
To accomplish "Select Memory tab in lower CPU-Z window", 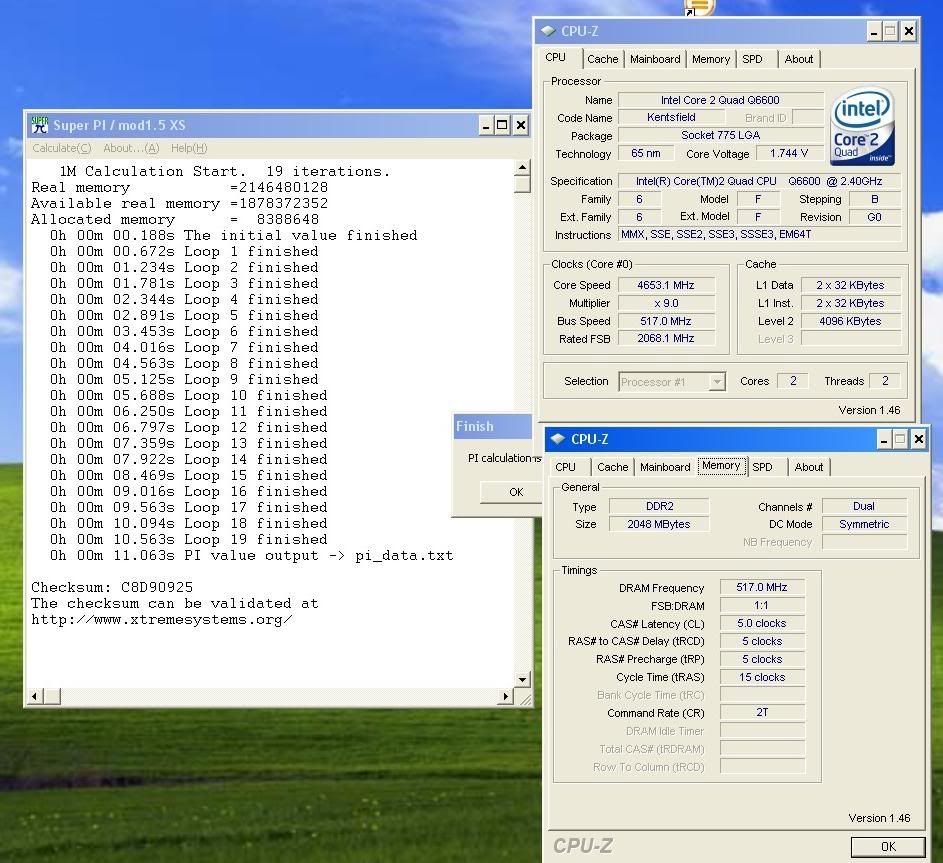I will point(722,465).
